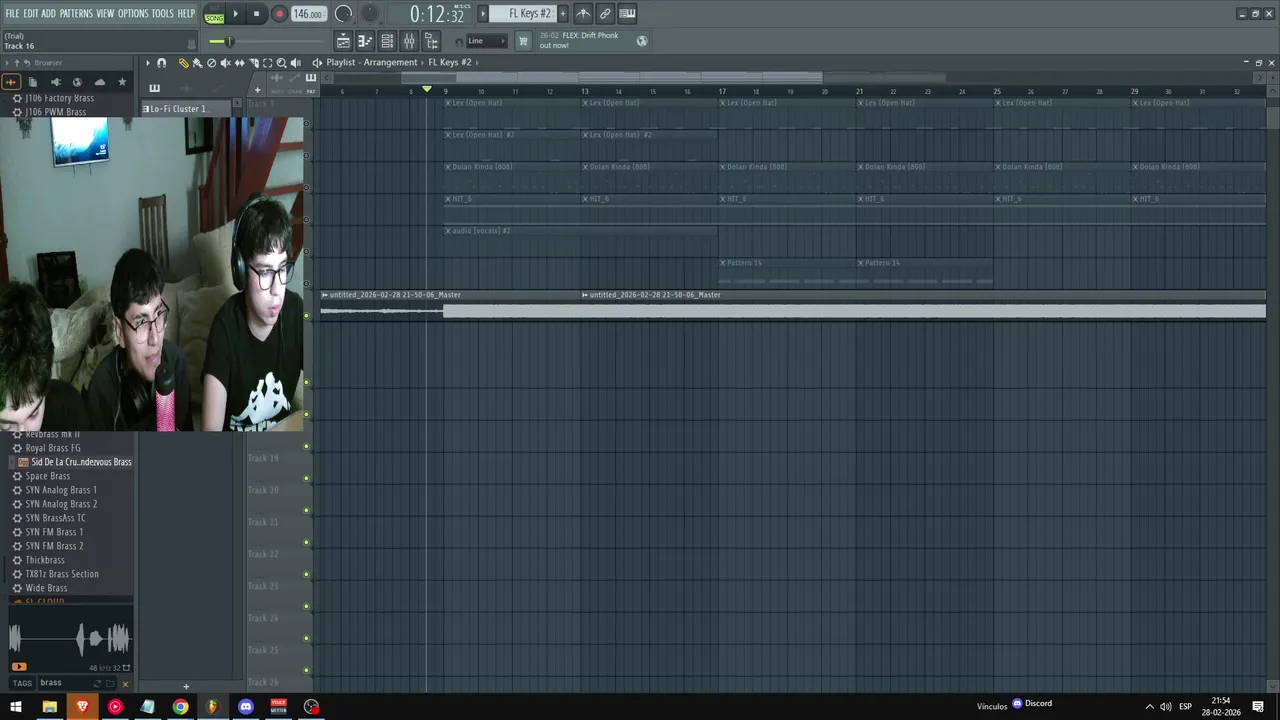Toggle the typing keyboard to piano icon

tap(627, 14)
